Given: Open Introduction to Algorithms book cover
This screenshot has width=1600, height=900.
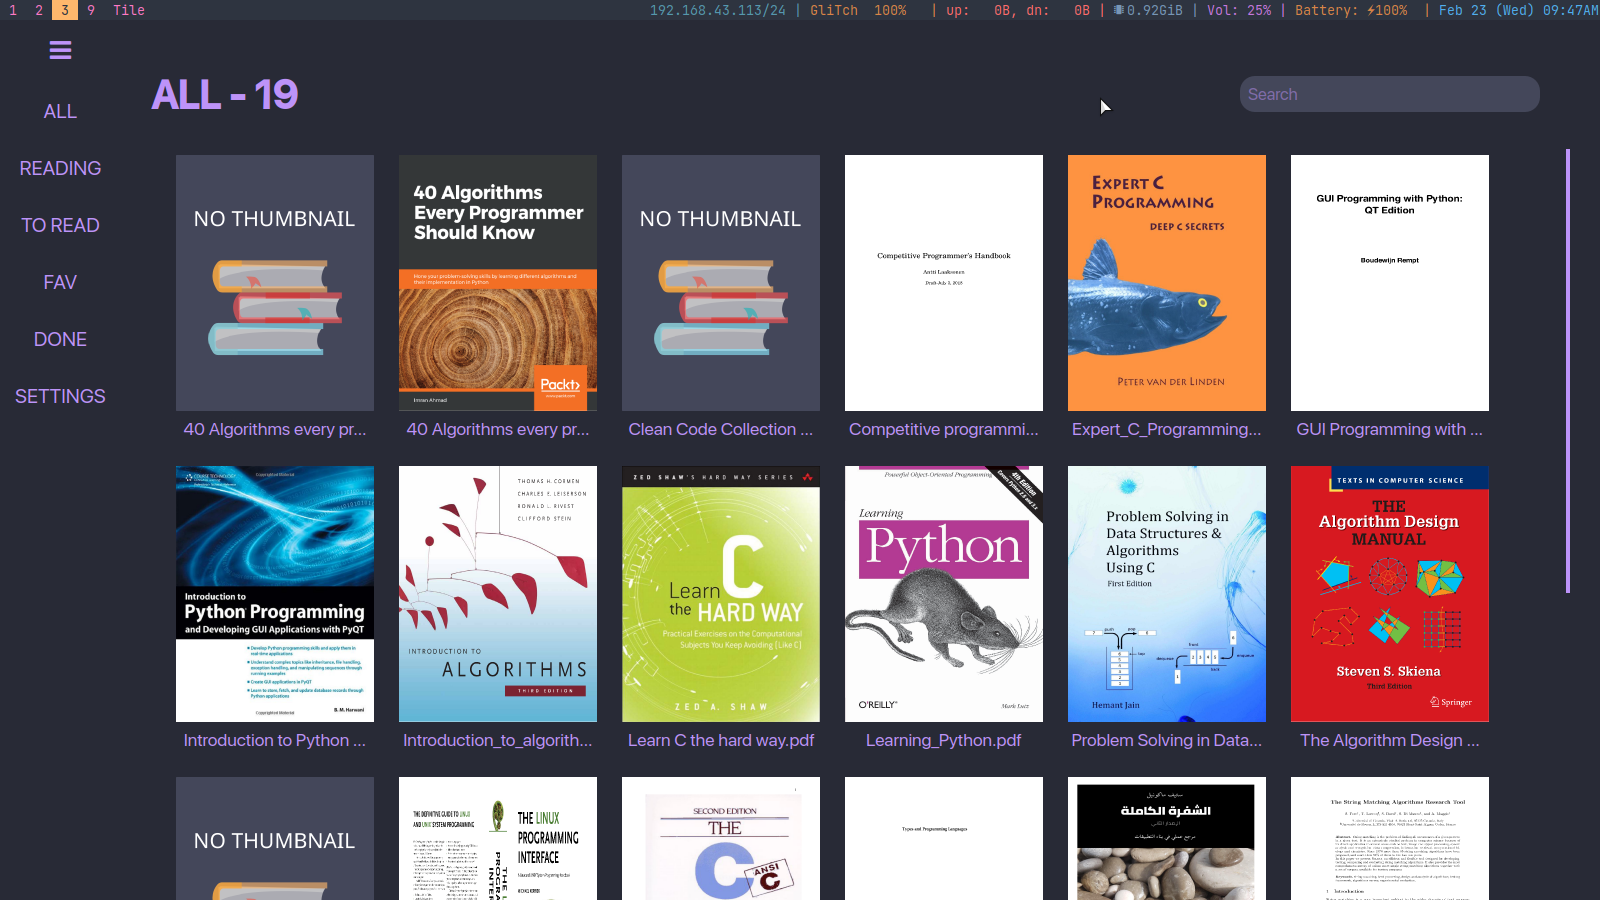Looking at the screenshot, I should [x=498, y=594].
